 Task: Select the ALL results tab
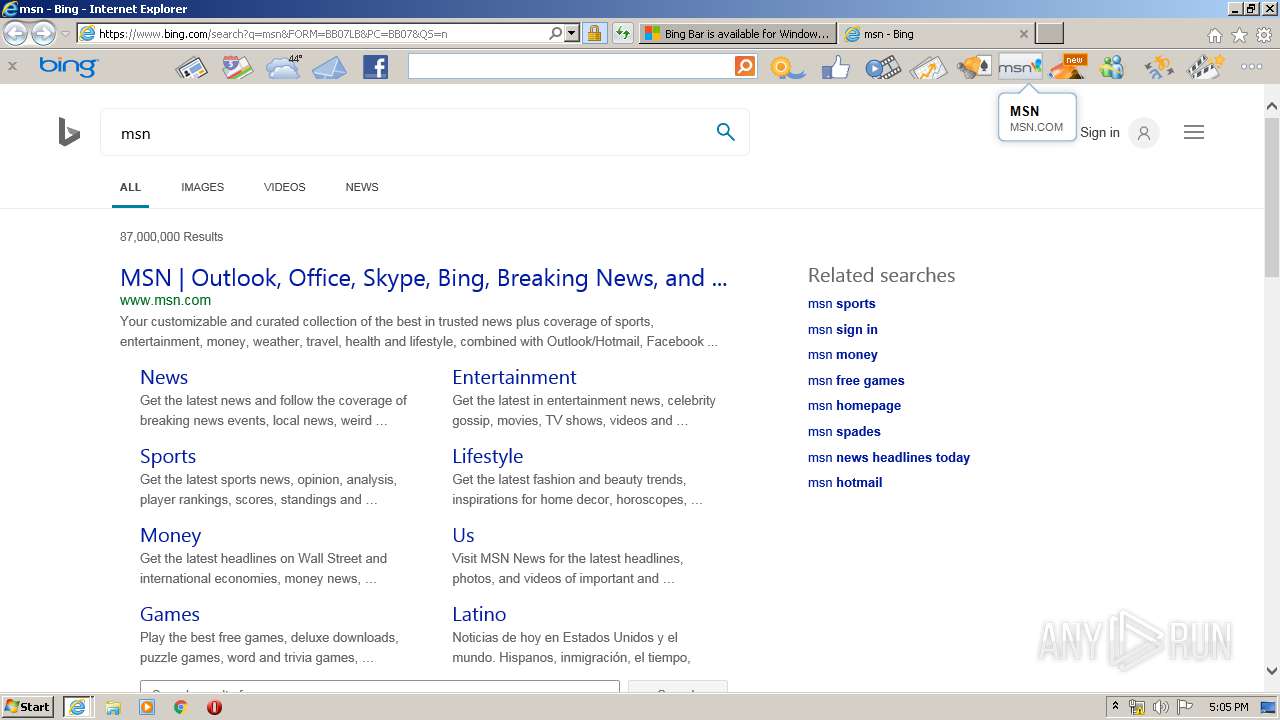coord(130,187)
